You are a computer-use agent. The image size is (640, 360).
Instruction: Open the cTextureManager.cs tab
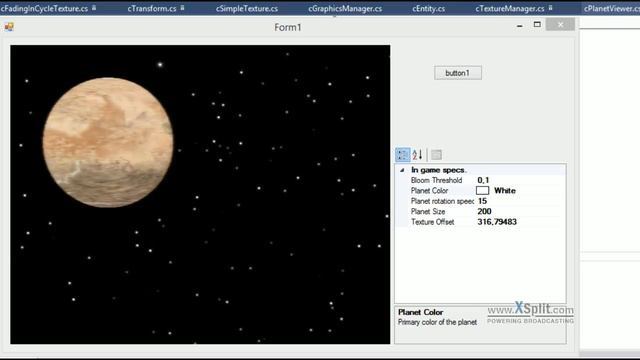pos(509,9)
